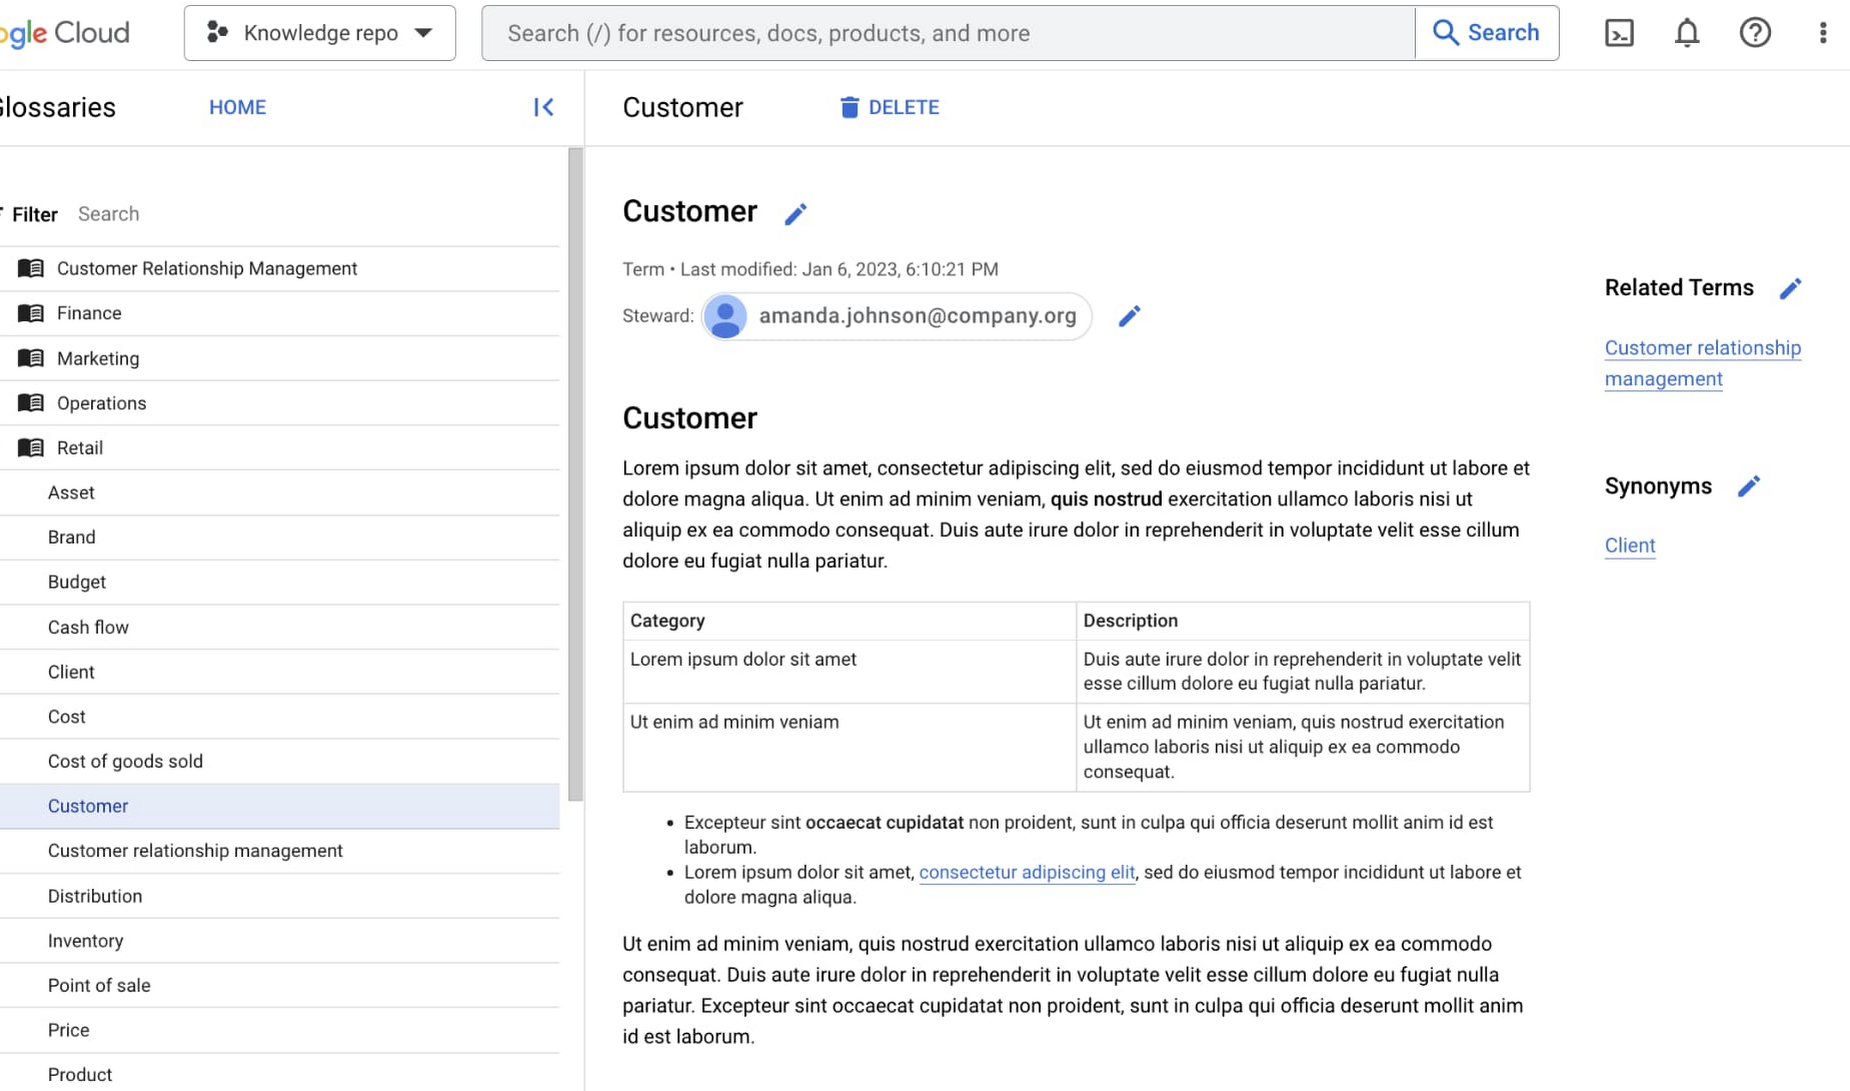1850x1091 pixels.
Task: Open the three-dot settings menu
Action: point(1822,33)
